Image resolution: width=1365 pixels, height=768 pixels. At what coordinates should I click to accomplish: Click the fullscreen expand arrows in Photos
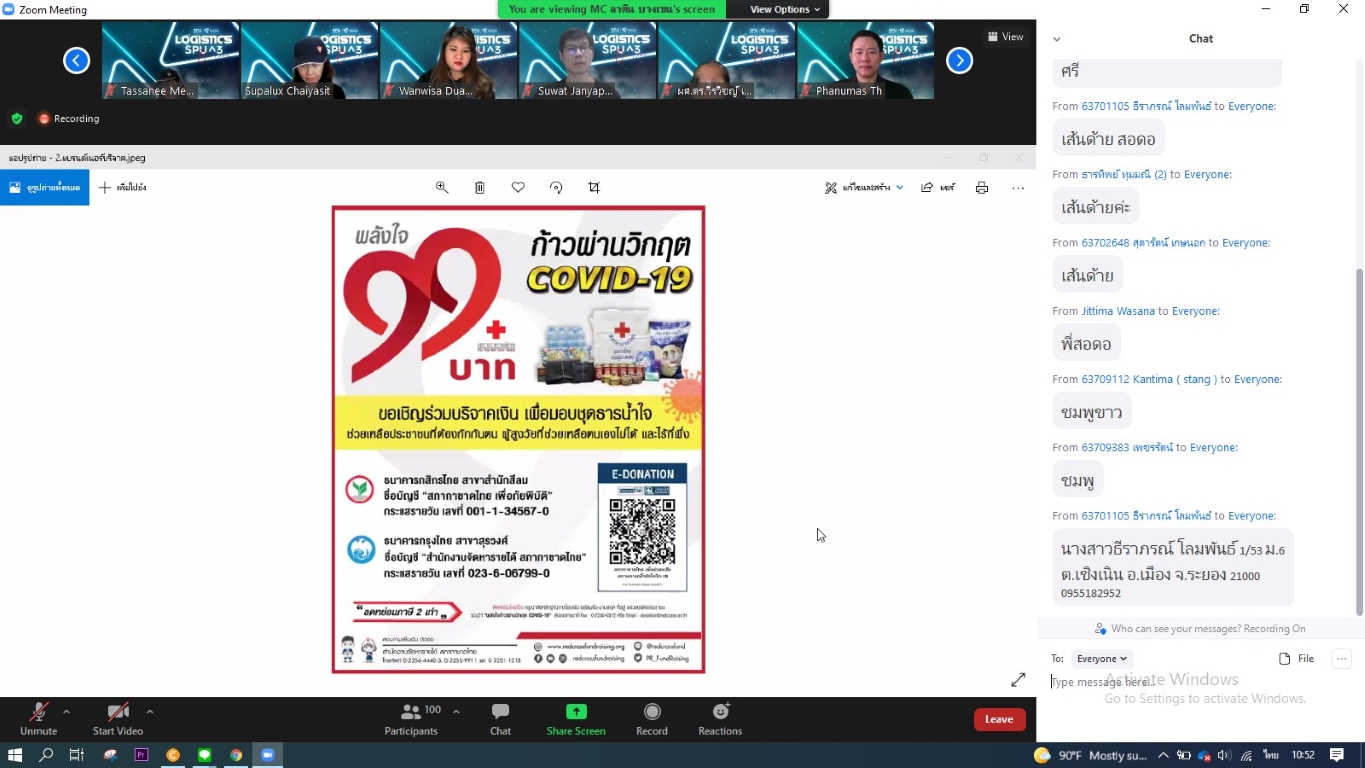pos(1018,680)
